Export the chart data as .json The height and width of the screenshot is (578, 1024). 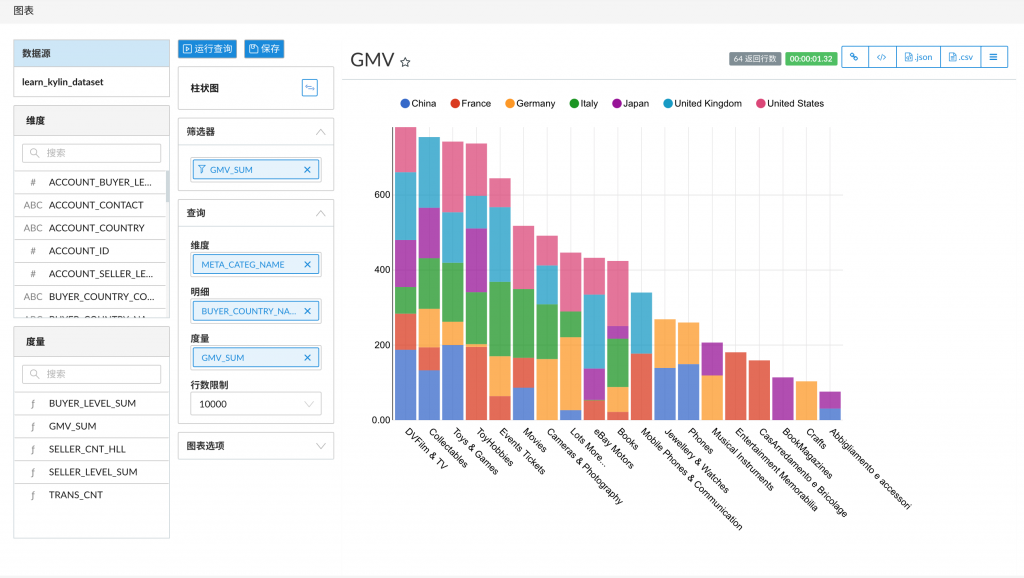[x=917, y=58]
